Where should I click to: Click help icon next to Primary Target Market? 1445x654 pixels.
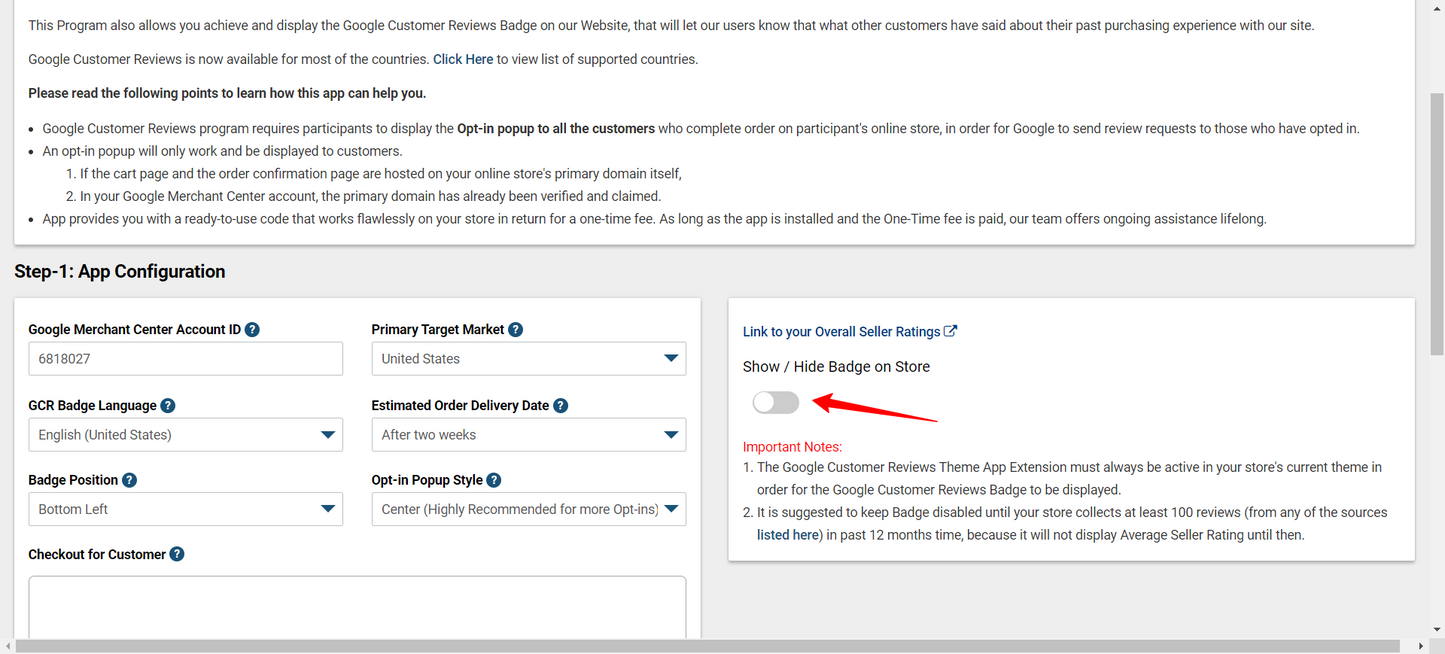[x=515, y=330]
